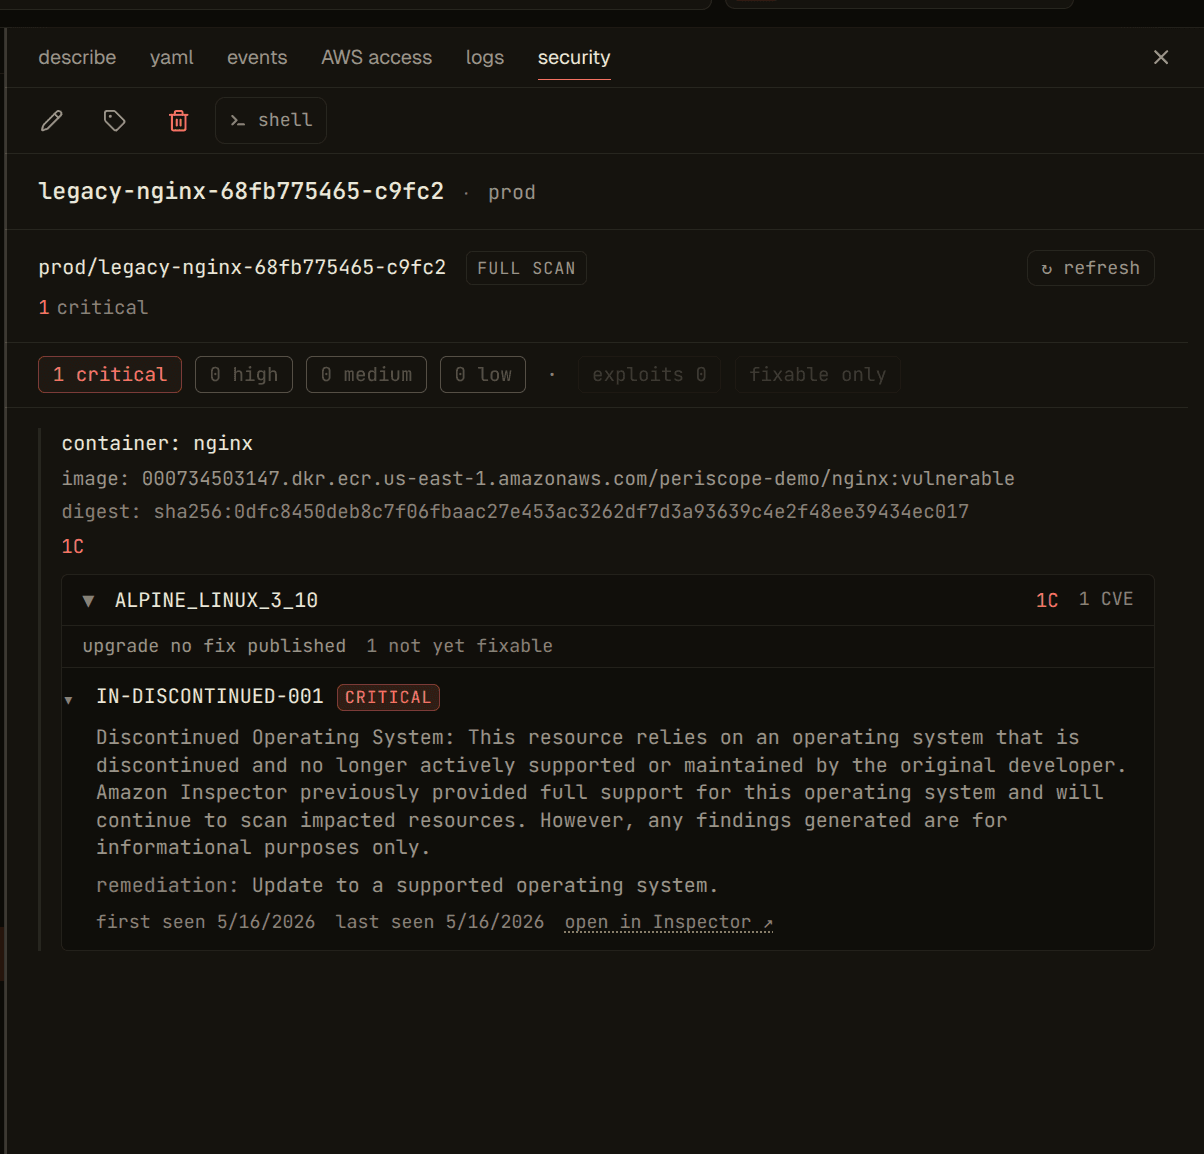
Task: Toggle the 0 low severity filter
Action: tap(483, 375)
